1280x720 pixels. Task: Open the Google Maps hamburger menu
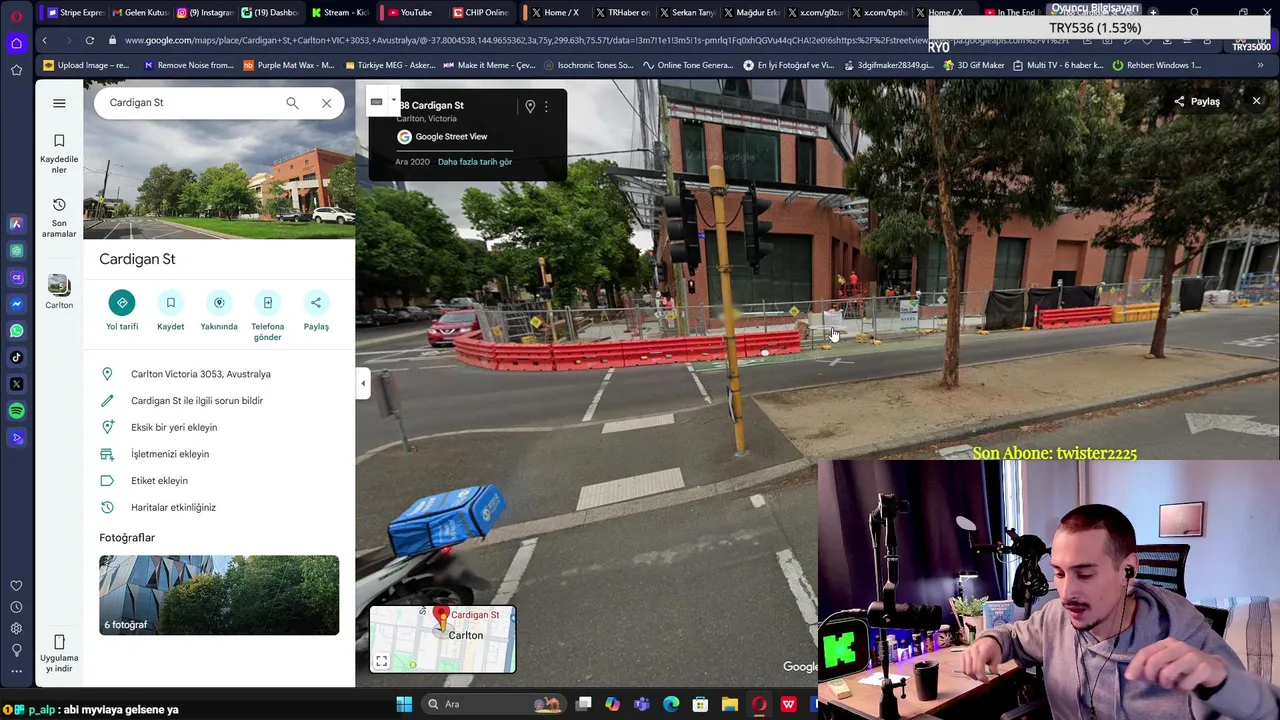(59, 103)
